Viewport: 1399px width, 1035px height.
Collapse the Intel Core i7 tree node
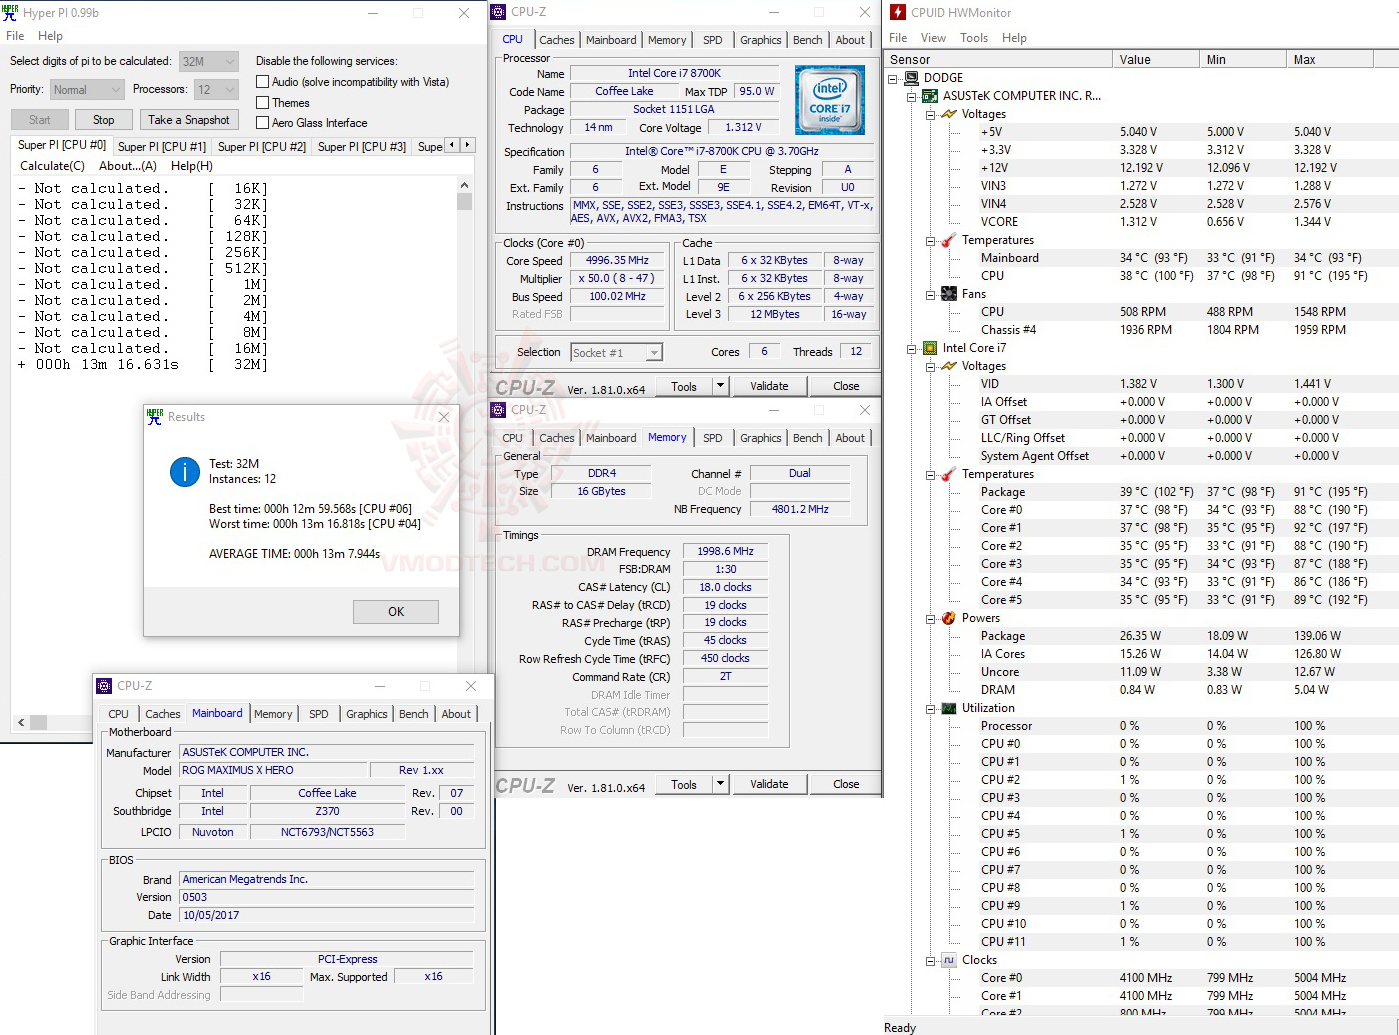point(912,348)
